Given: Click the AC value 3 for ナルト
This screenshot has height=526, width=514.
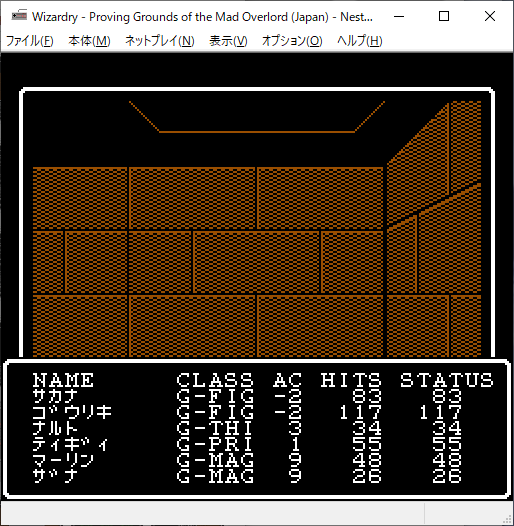Looking at the screenshot, I should pyautogui.click(x=295, y=428).
